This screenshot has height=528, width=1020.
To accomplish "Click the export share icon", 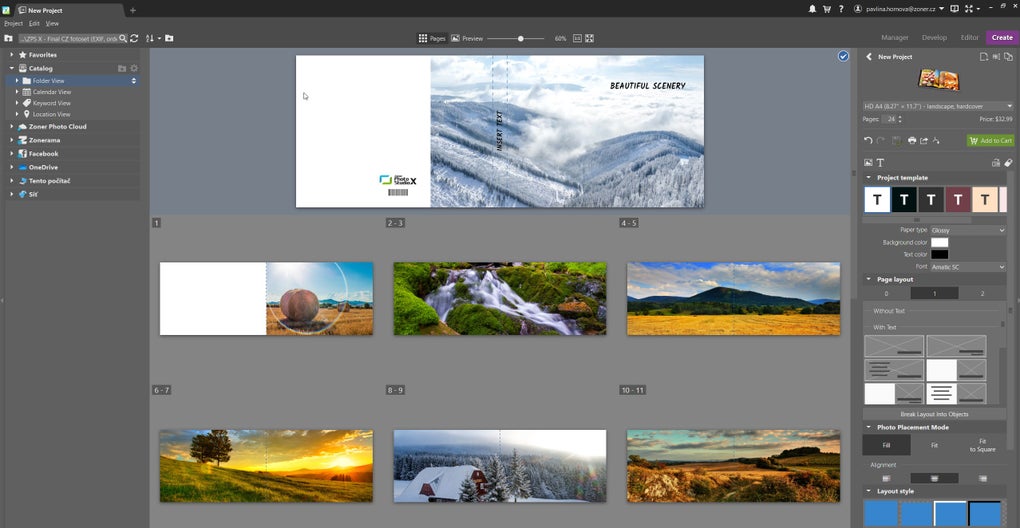I will tap(924, 140).
